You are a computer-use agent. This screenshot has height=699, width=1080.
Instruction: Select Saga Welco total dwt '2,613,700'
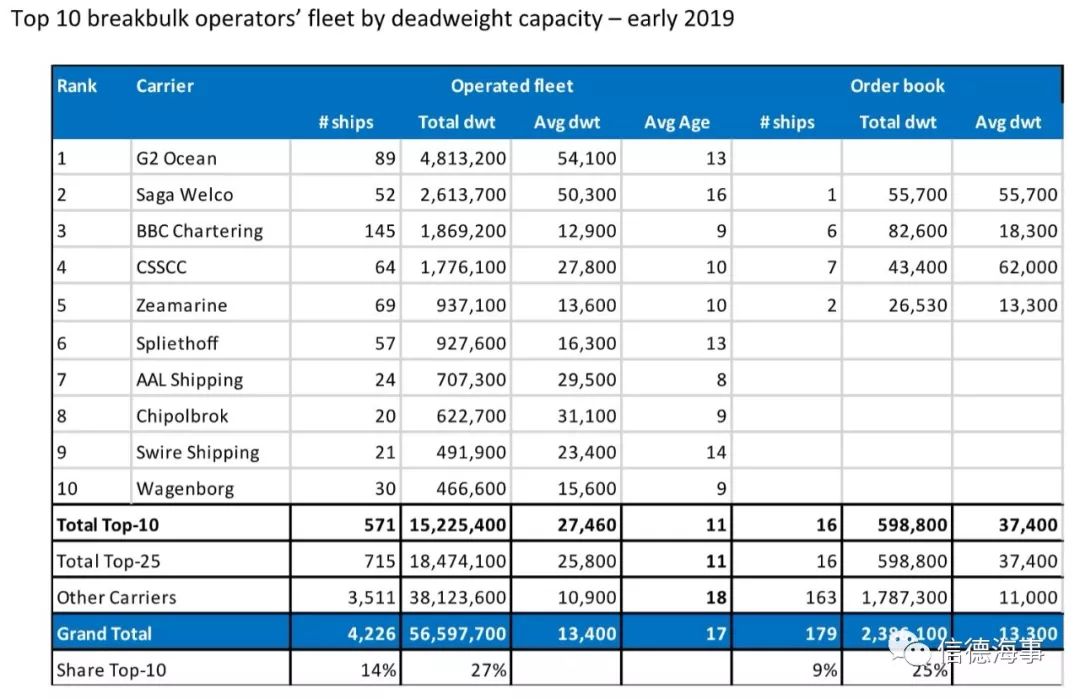coord(463,195)
